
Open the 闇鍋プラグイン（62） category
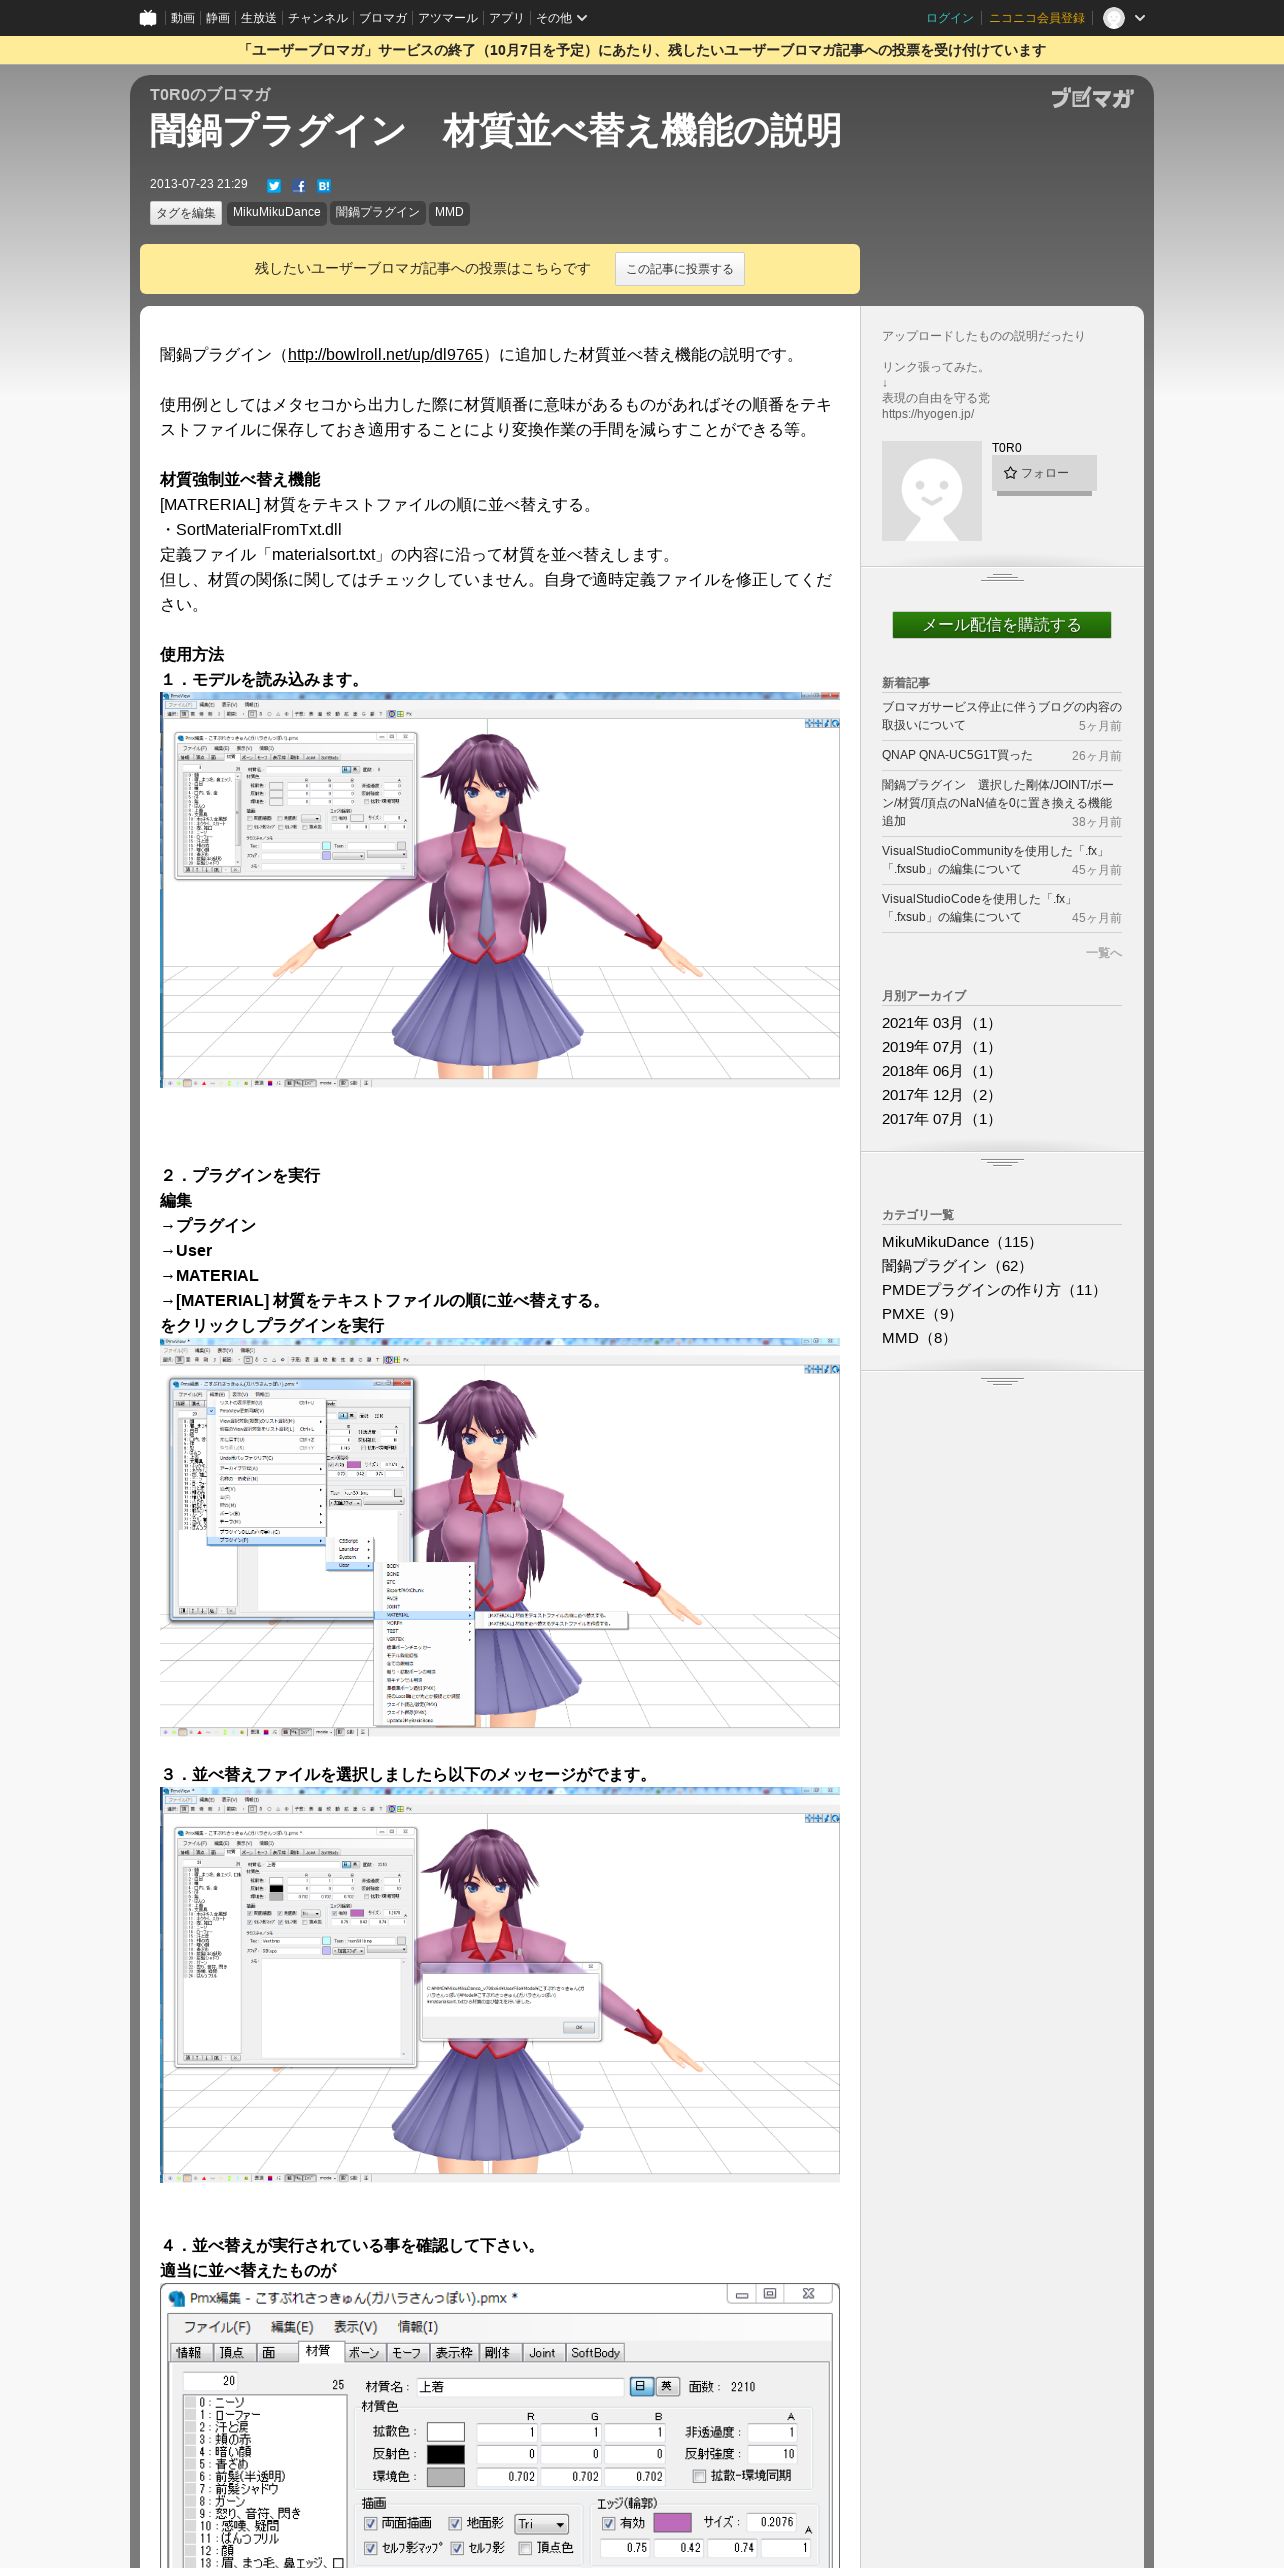coord(958,1266)
